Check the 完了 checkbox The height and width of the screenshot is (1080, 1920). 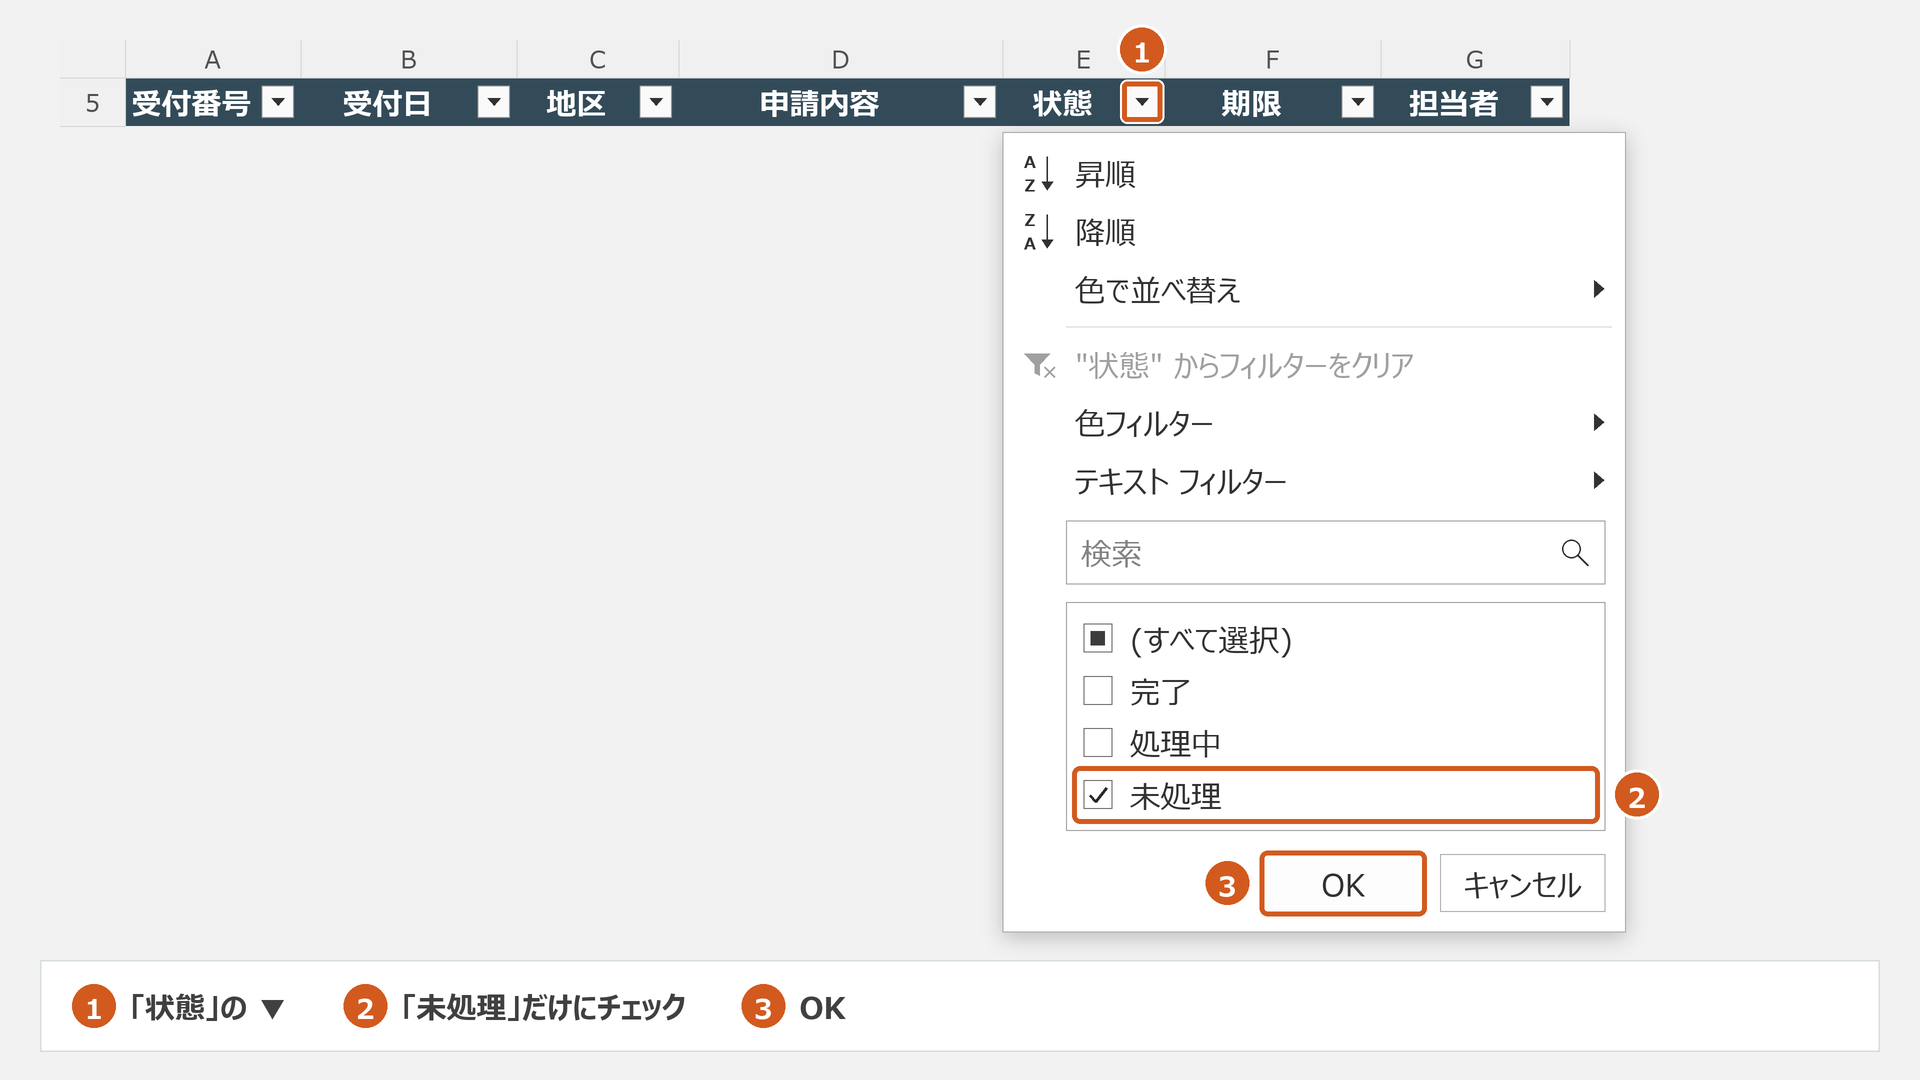point(1098,690)
